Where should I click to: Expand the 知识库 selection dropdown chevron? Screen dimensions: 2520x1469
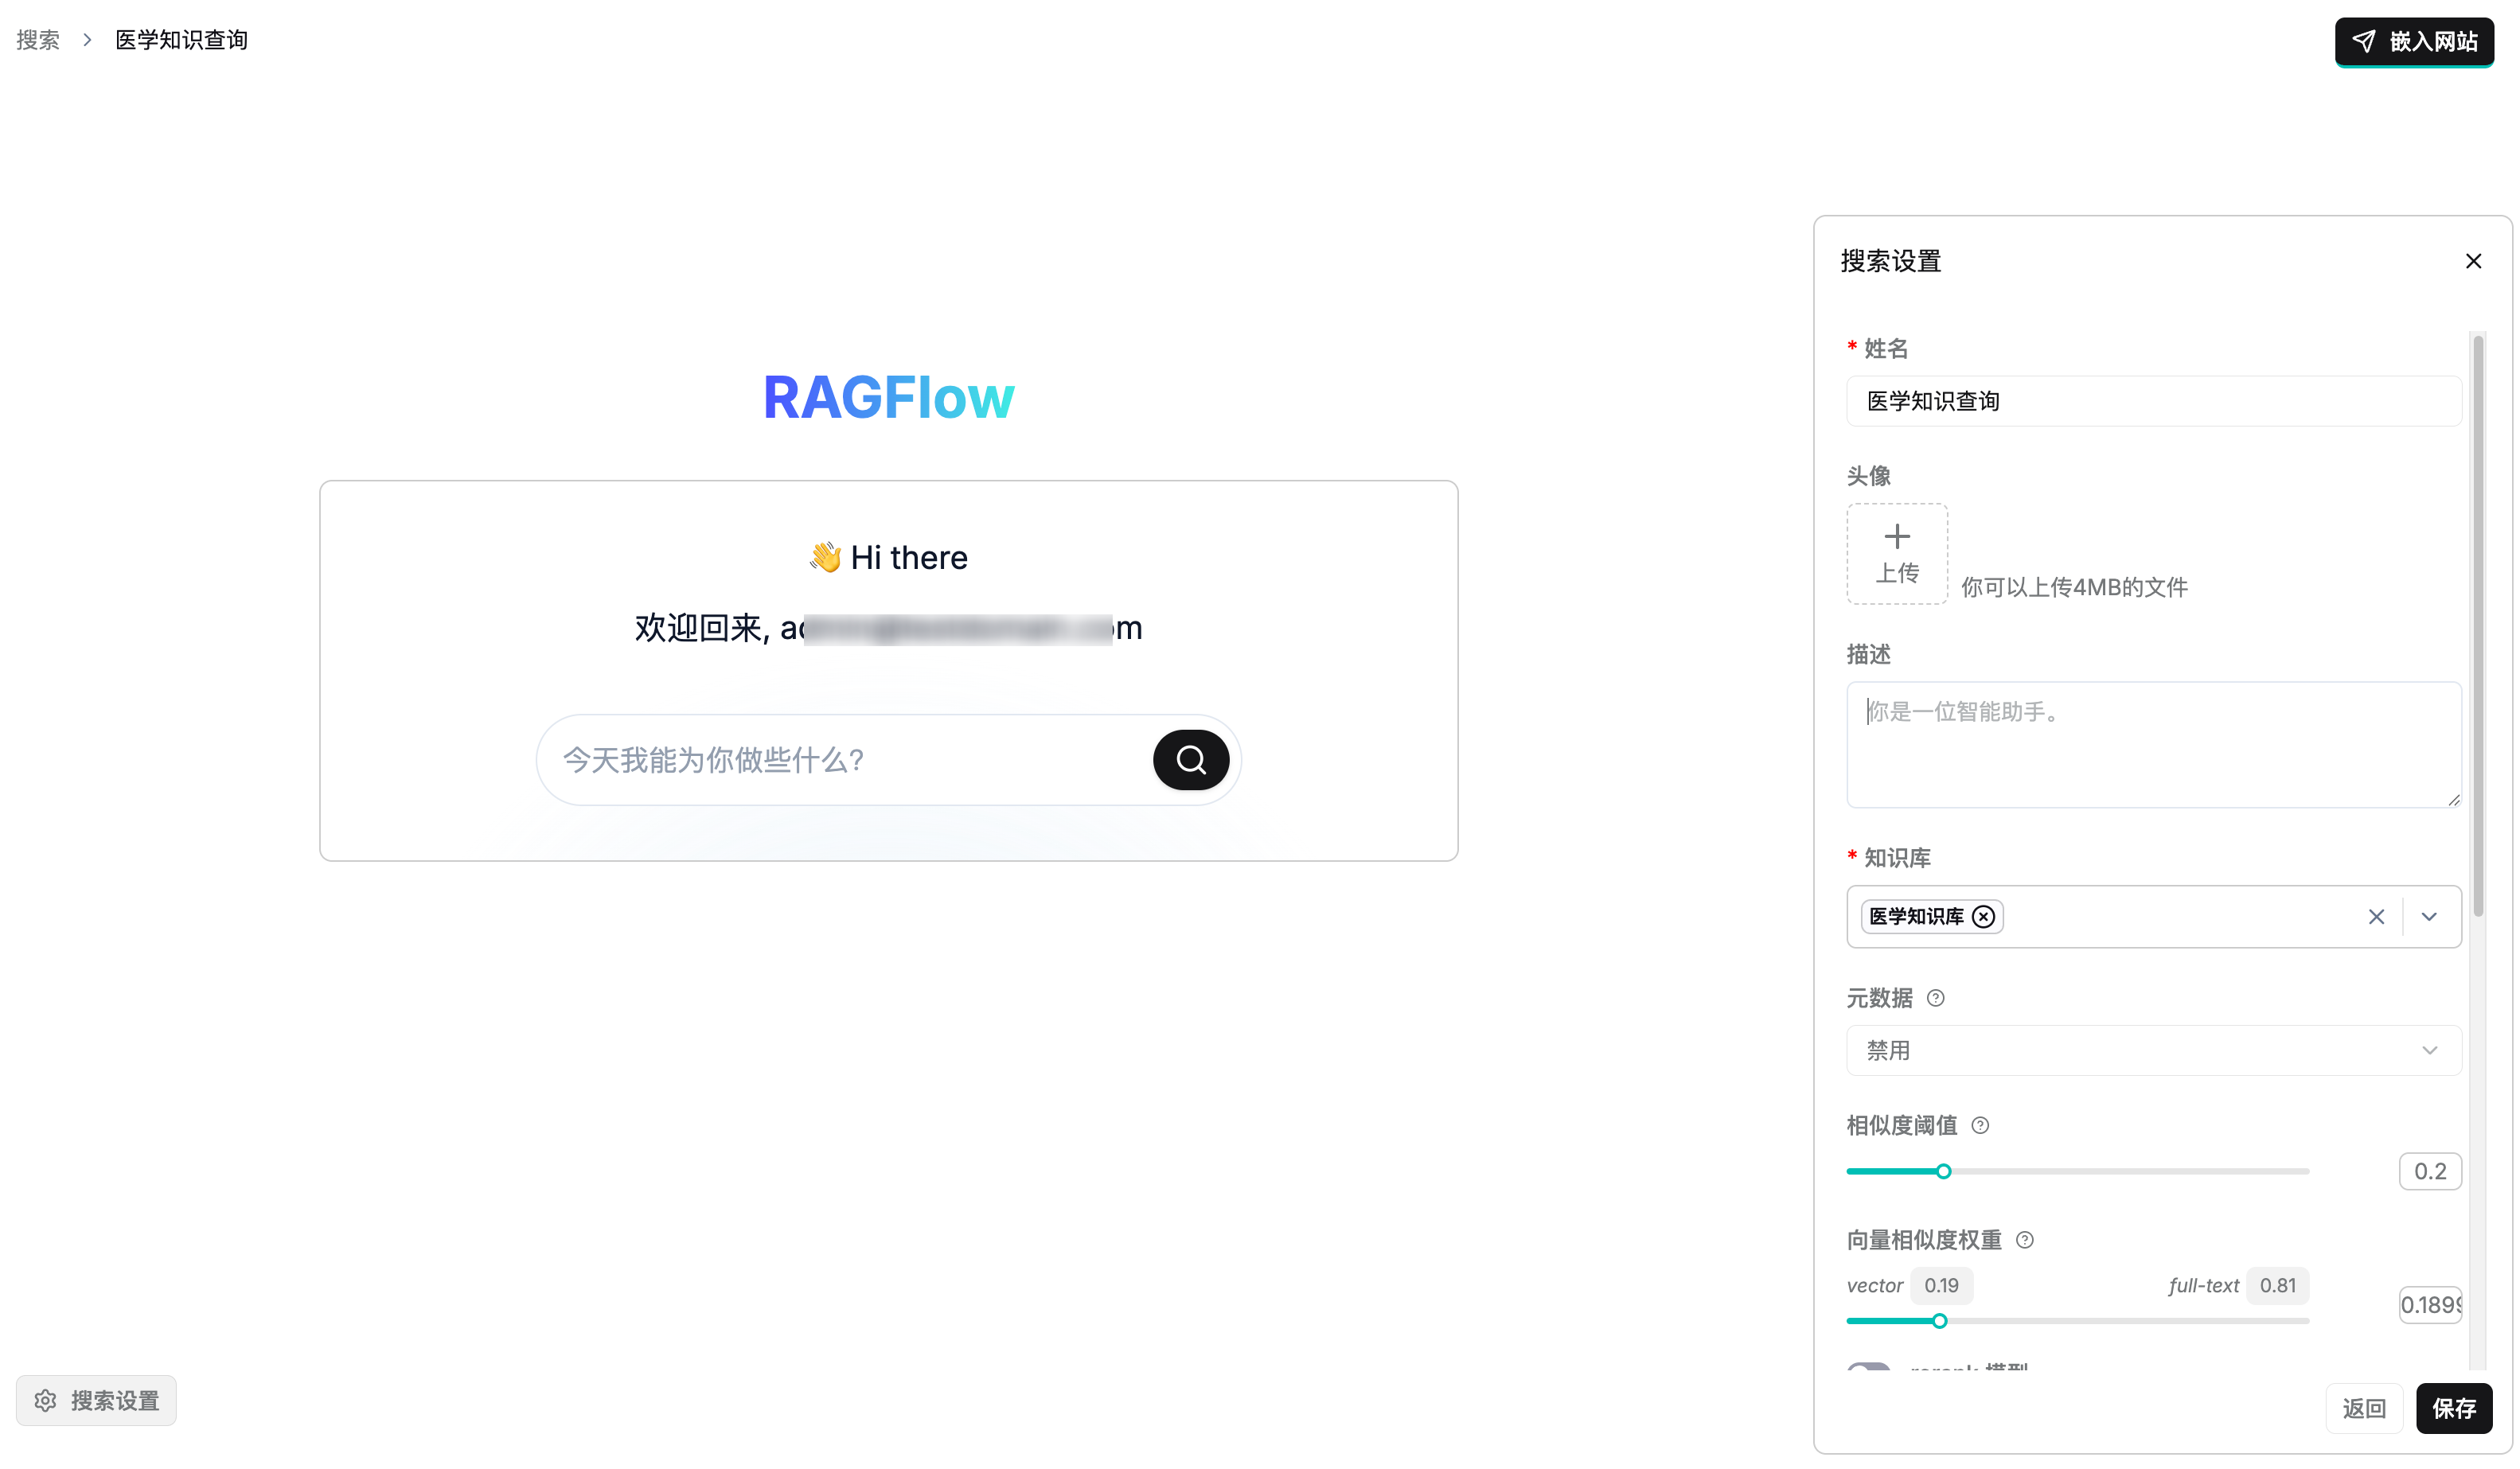pos(2429,916)
